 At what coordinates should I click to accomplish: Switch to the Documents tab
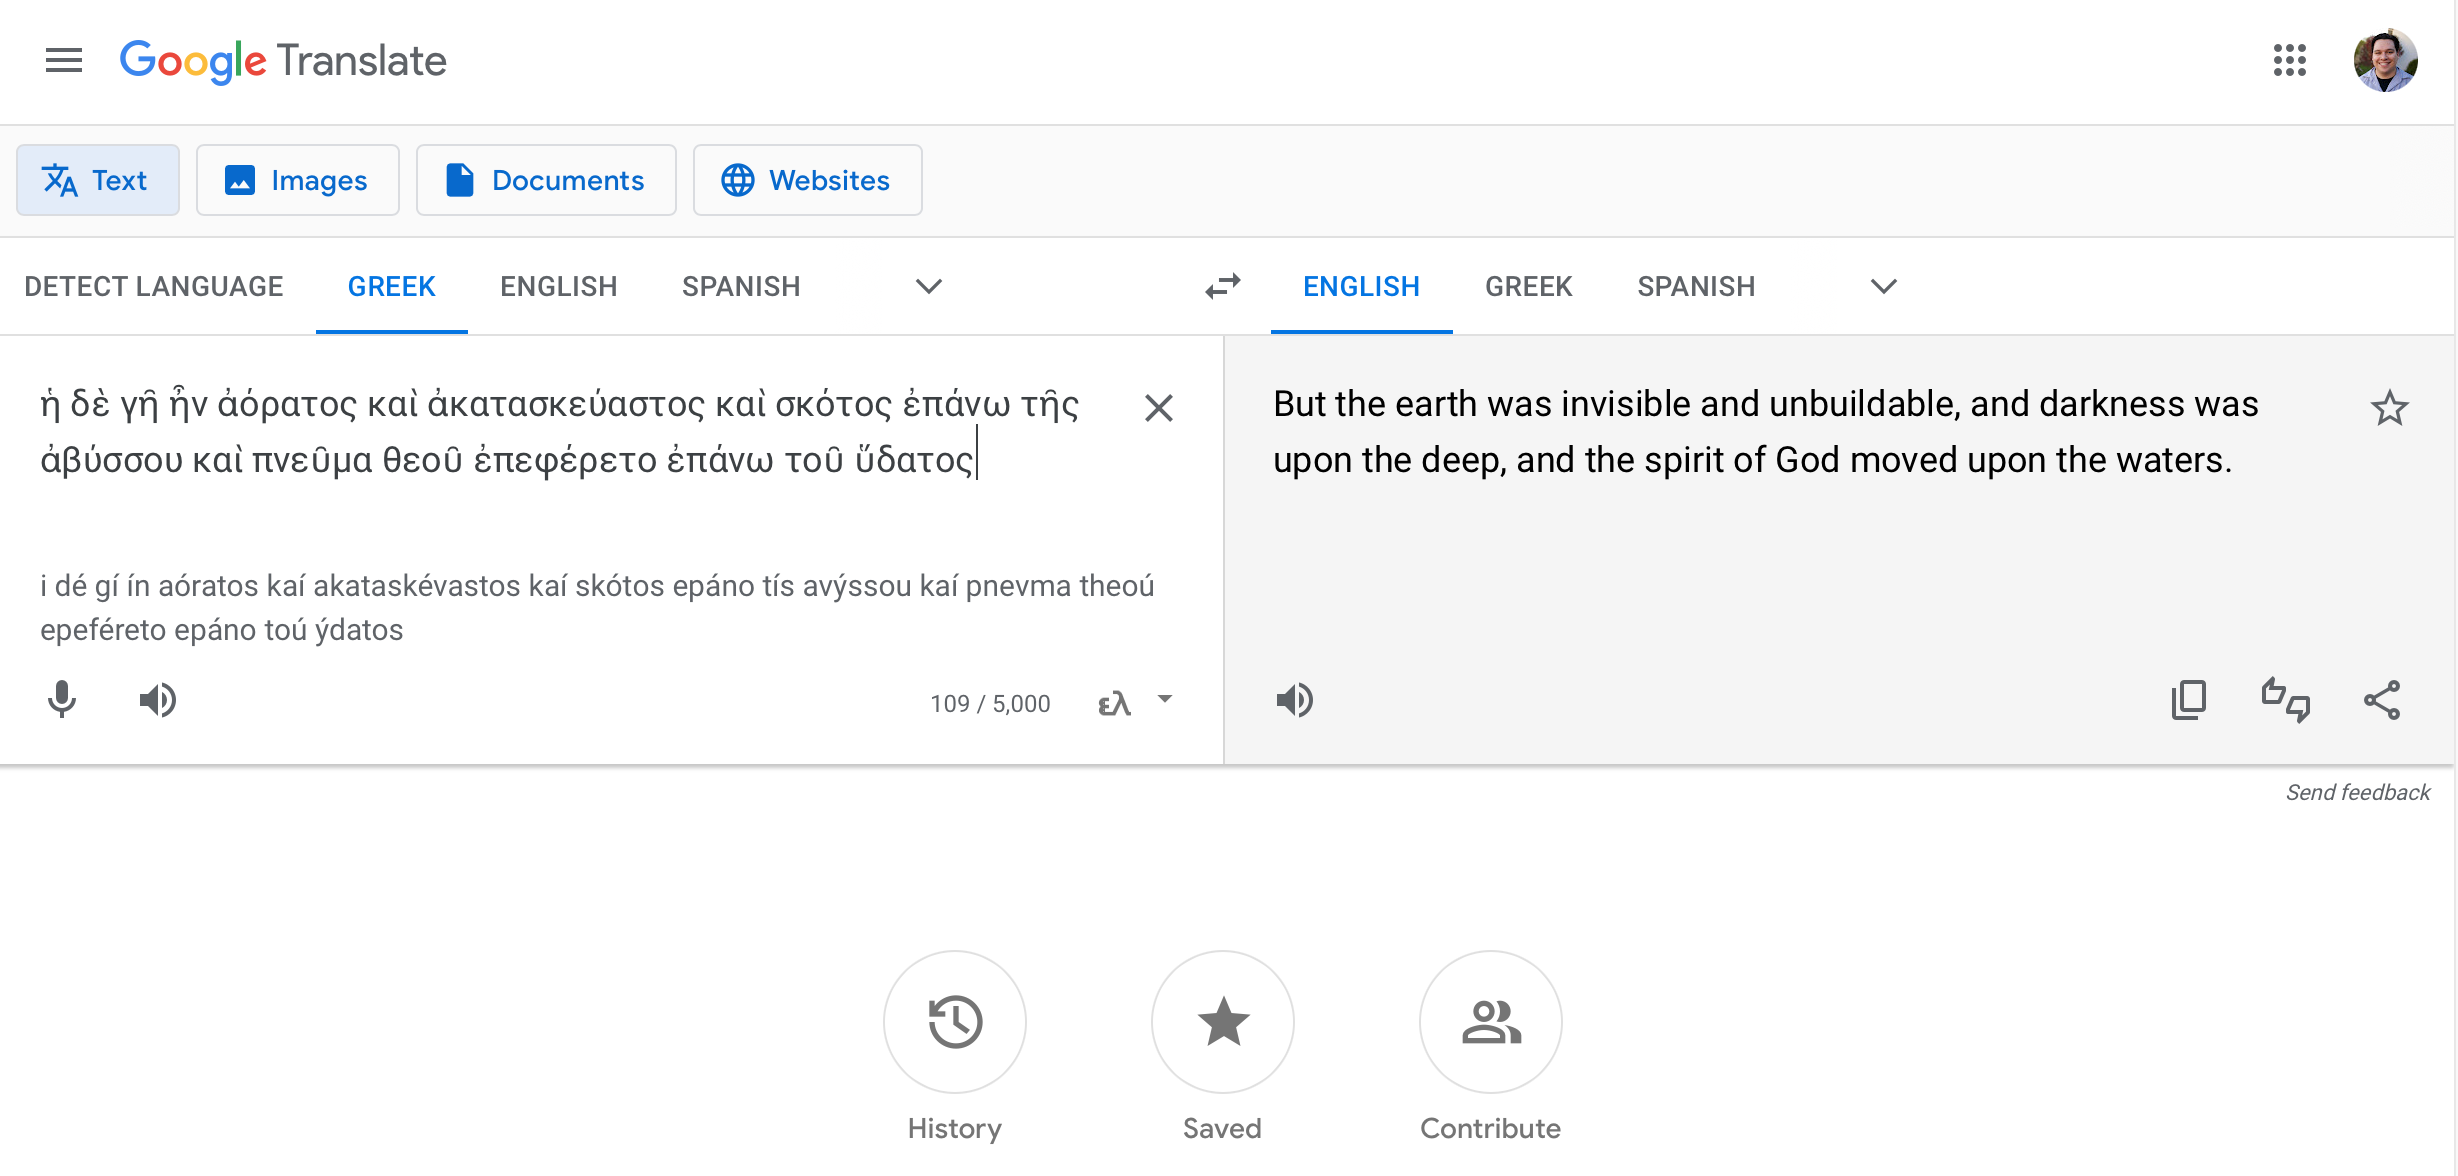click(x=546, y=180)
